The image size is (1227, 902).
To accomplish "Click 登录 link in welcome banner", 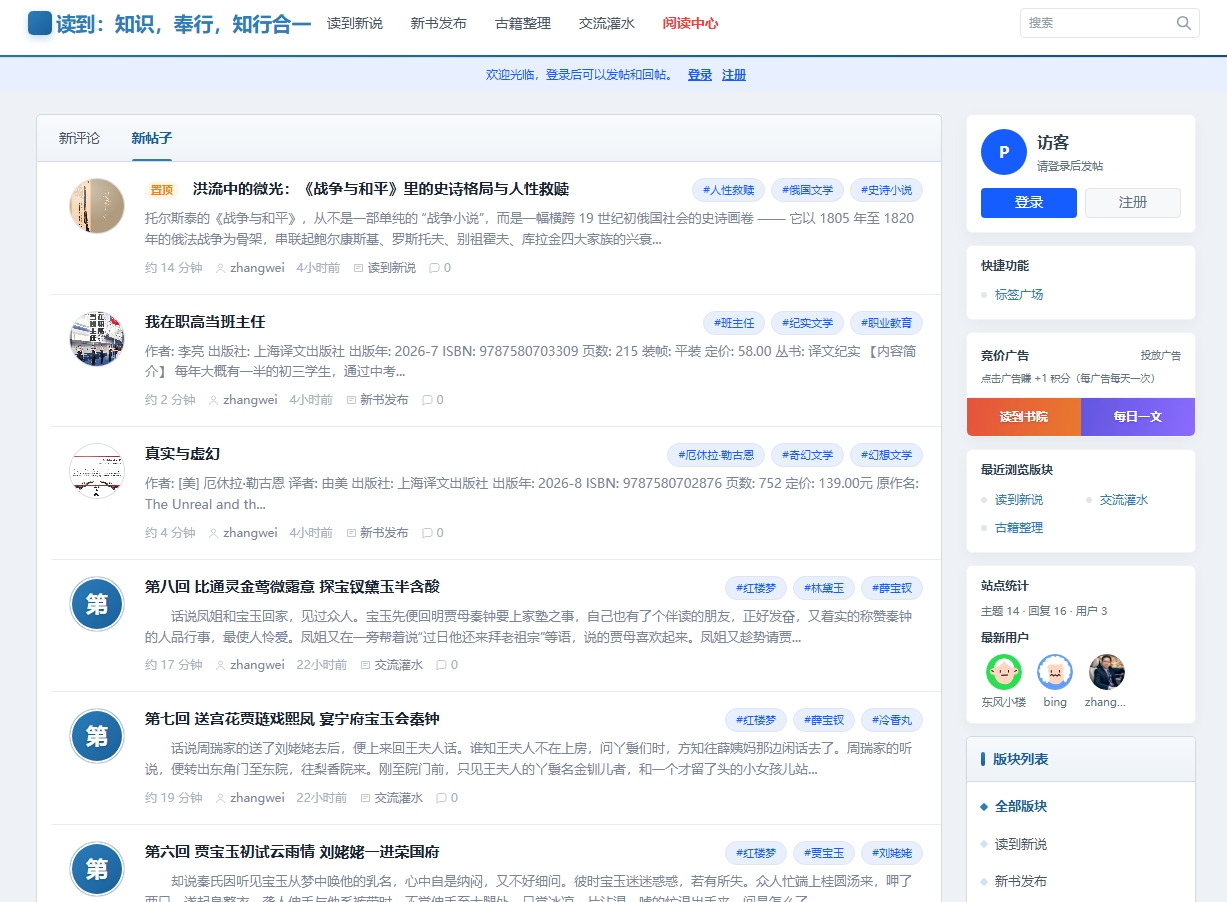I will pyautogui.click(x=700, y=75).
